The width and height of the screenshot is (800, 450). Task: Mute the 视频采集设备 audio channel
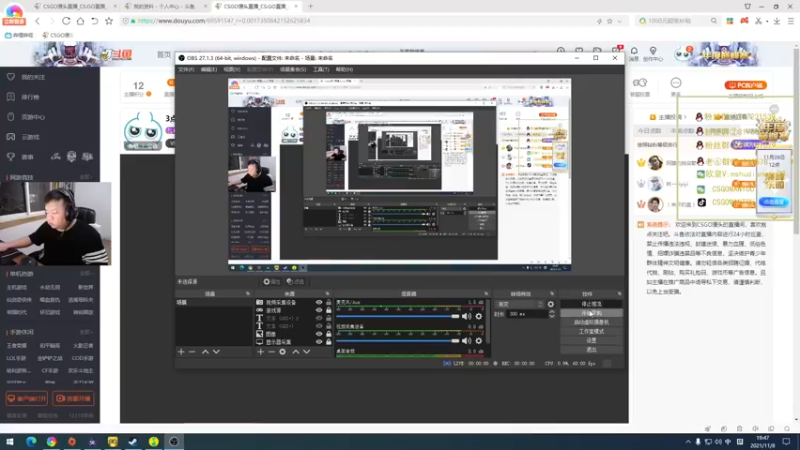point(466,340)
